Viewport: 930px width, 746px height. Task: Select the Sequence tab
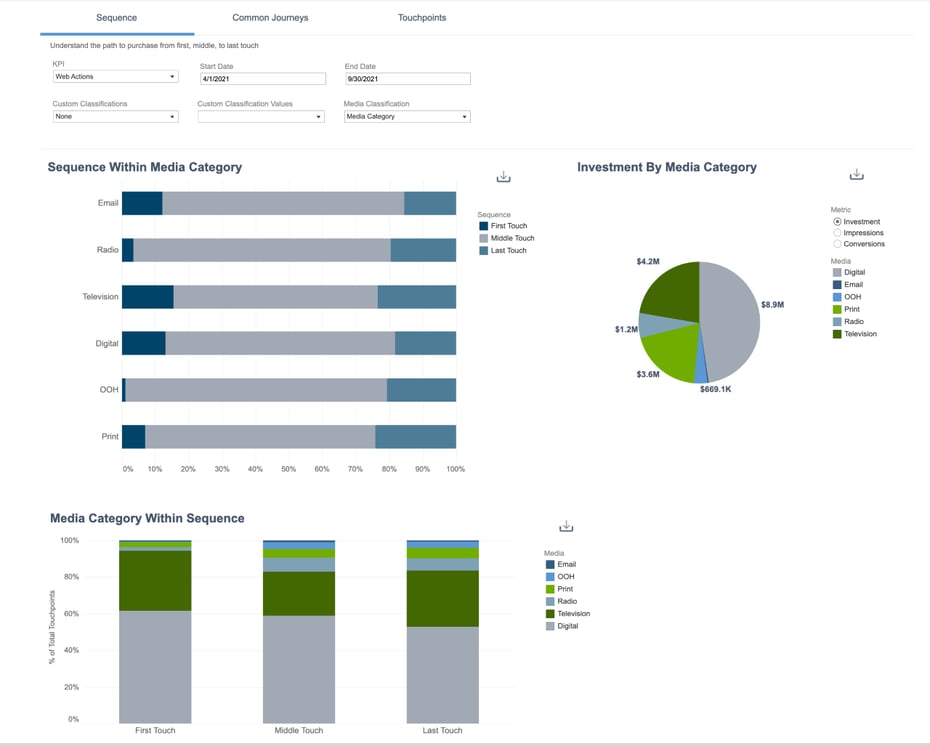117,18
